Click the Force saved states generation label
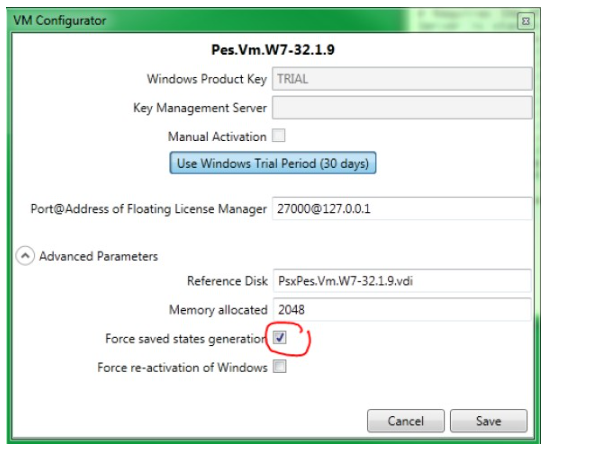This screenshot has height=456, width=599. coord(185,339)
